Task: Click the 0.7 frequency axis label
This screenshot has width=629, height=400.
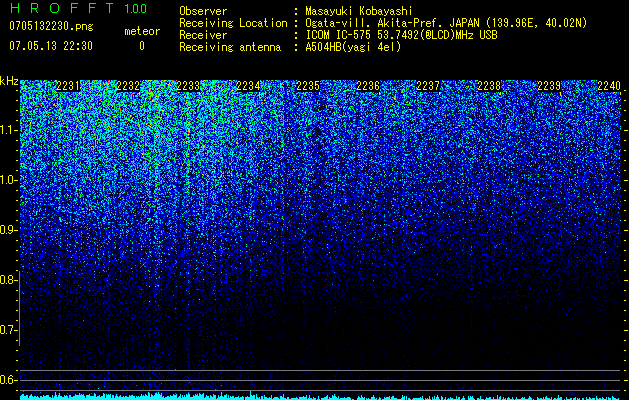Action: (x=8, y=330)
